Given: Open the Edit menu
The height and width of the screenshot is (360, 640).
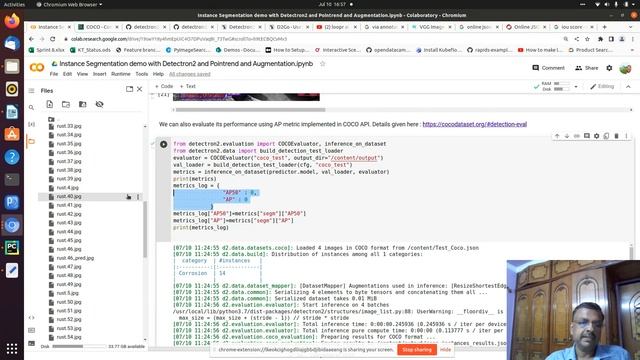Looking at the screenshot, I should (x=67, y=74).
